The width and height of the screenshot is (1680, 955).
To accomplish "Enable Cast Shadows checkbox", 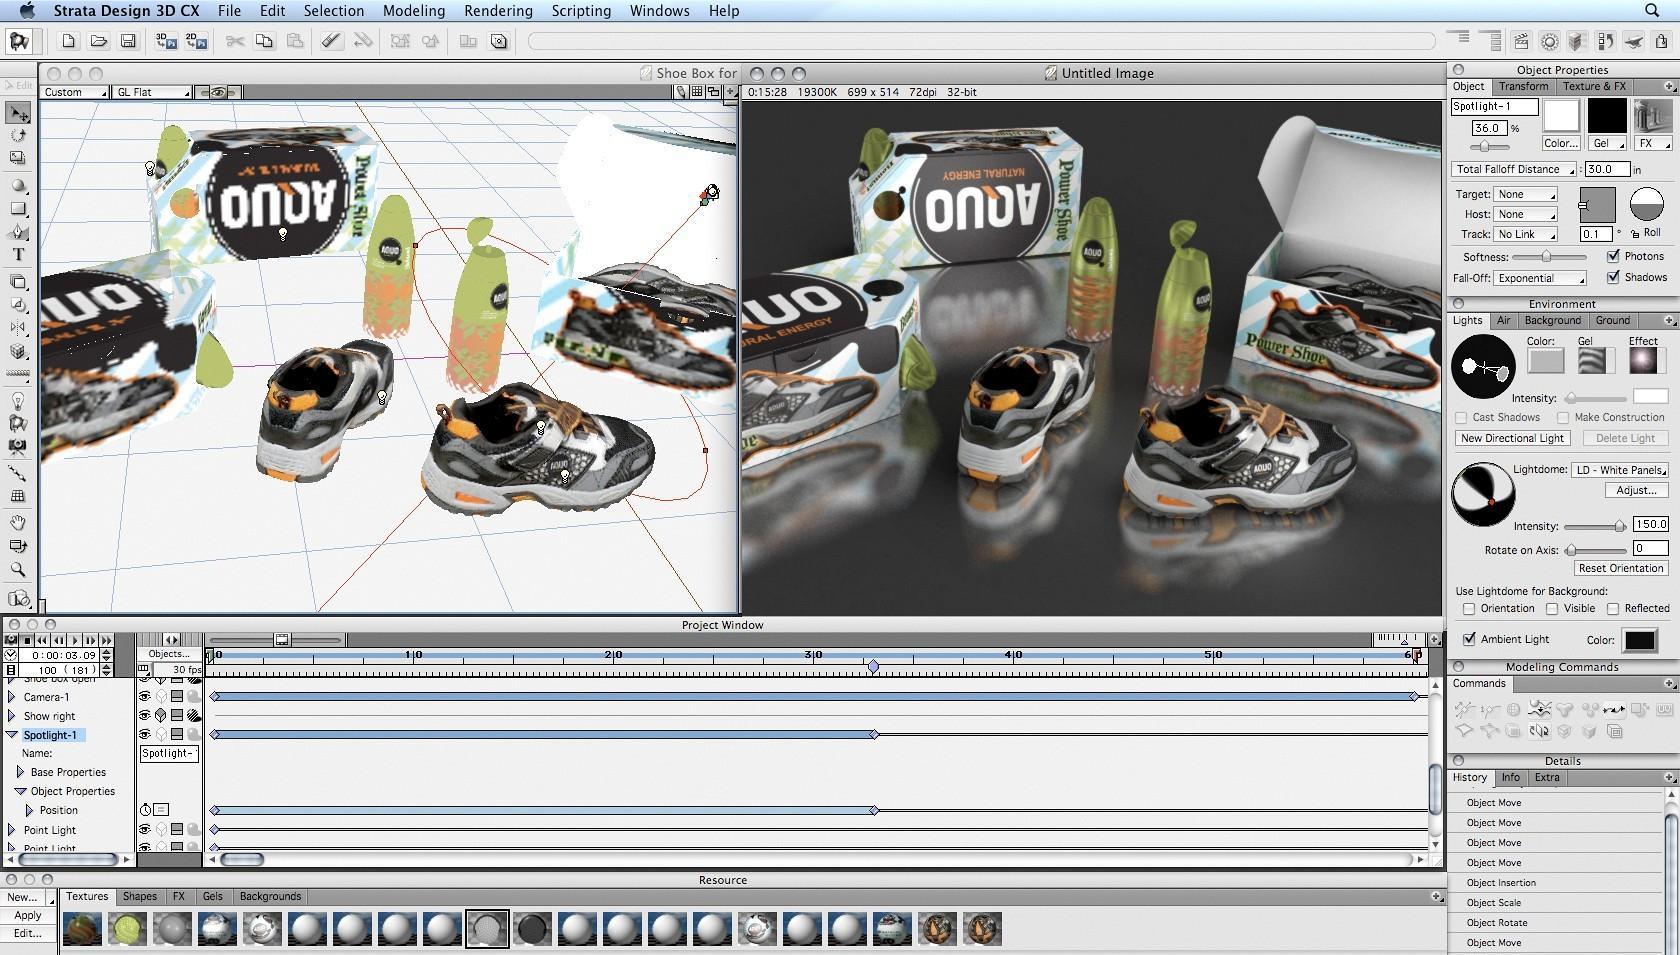I will tap(1461, 418).
